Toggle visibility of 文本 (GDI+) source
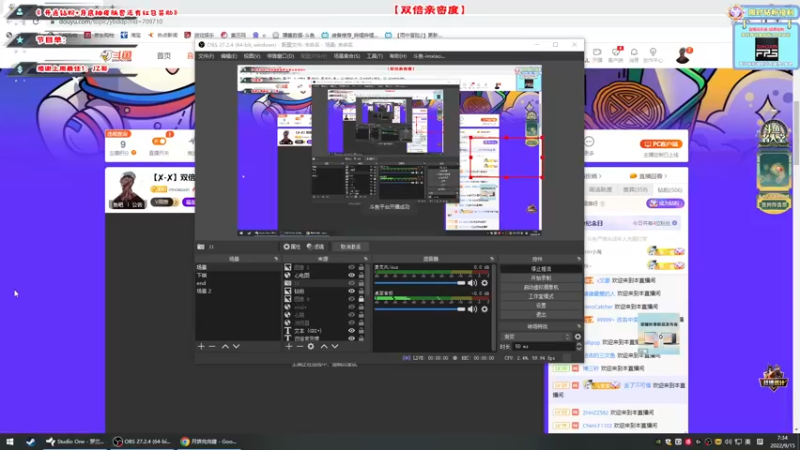 (351, 331)
